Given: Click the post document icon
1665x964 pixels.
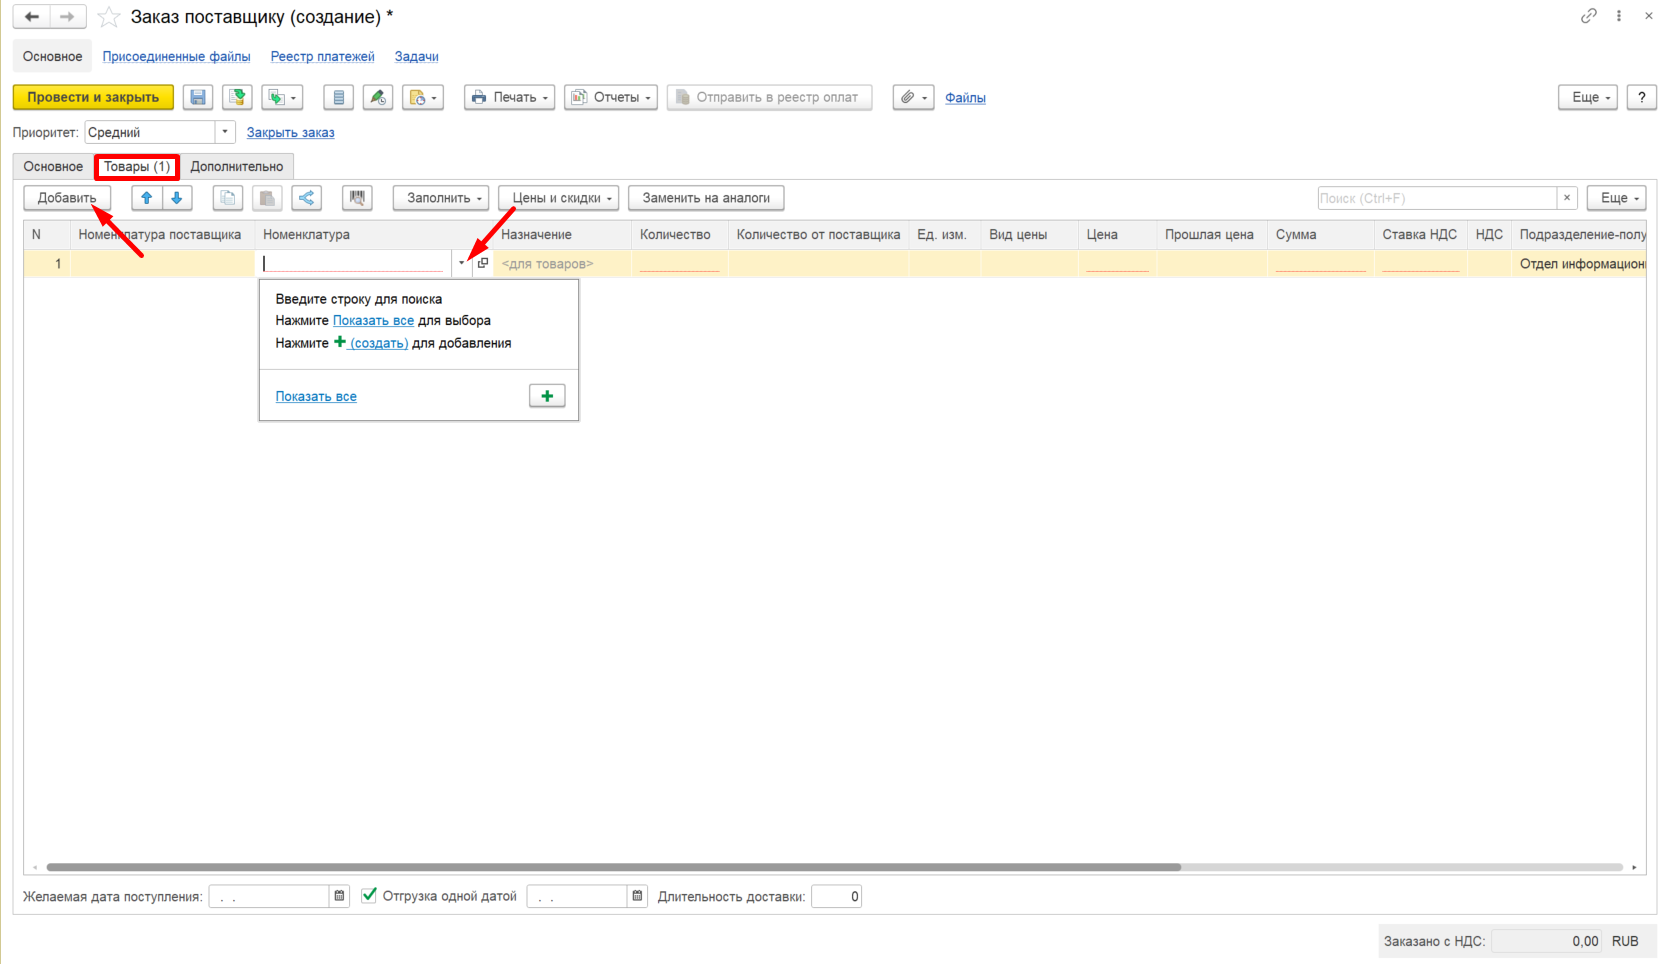Looking at the screenshot, I should 237,97.
